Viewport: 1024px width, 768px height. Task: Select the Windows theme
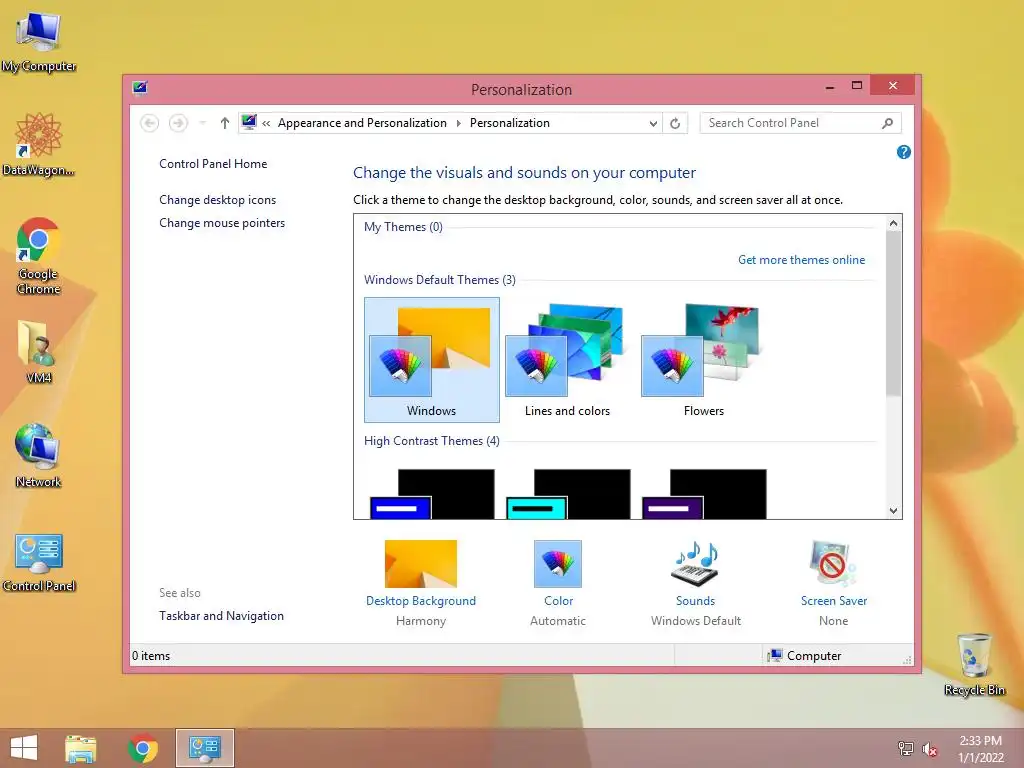pos(432,360)
